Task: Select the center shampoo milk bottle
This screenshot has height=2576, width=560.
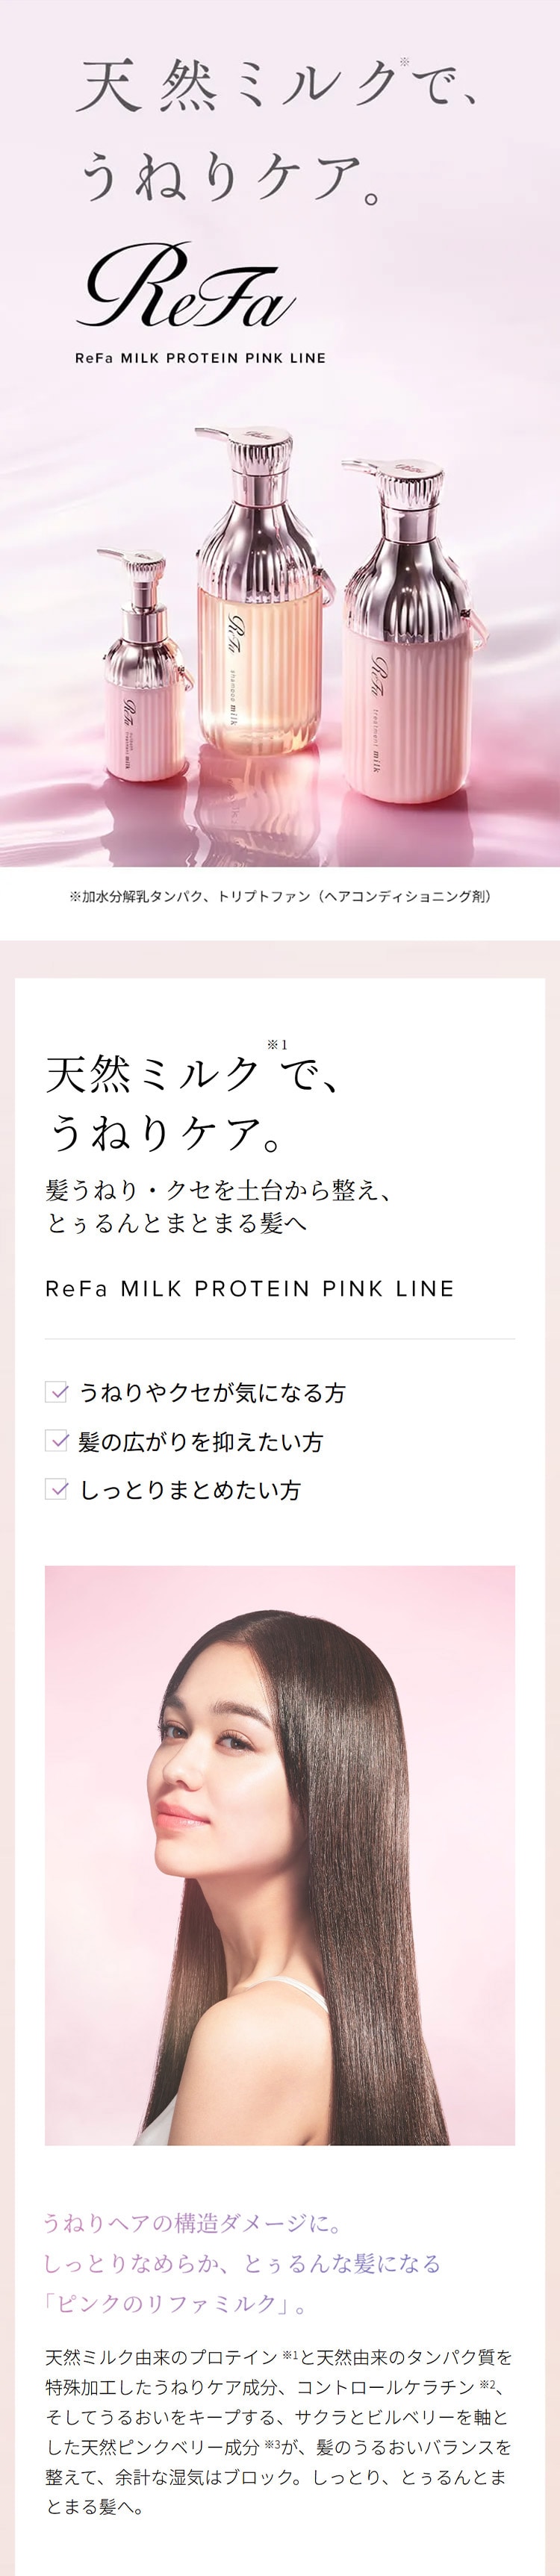Action: pyautogui.click(x=262, y=622)
